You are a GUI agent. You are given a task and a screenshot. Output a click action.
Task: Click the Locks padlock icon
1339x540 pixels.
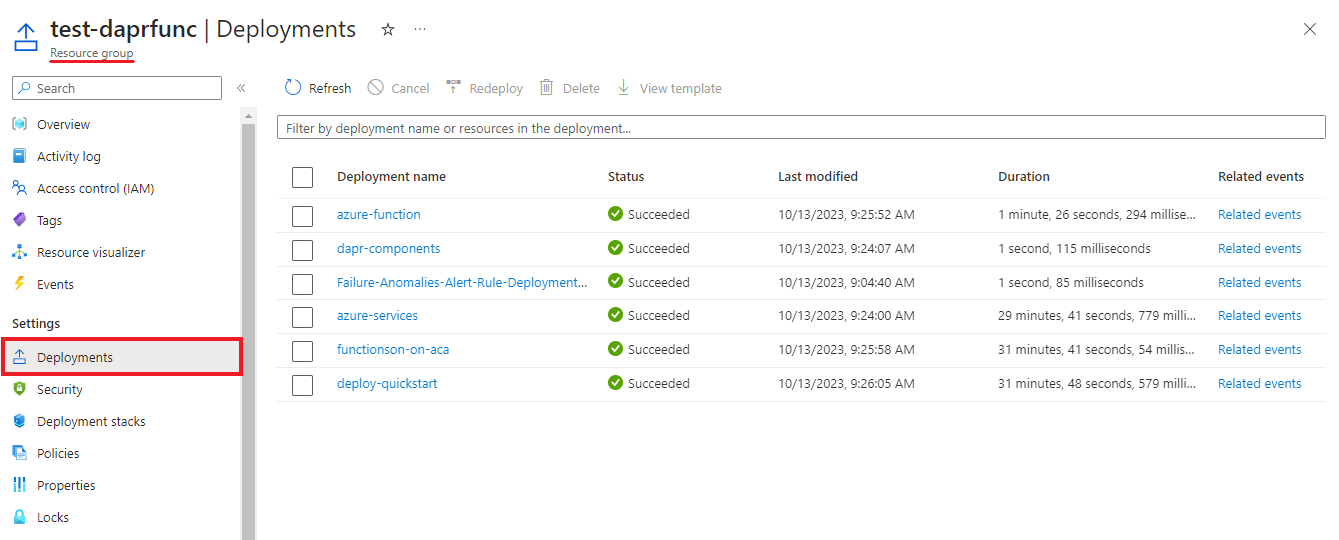[19, 517]
